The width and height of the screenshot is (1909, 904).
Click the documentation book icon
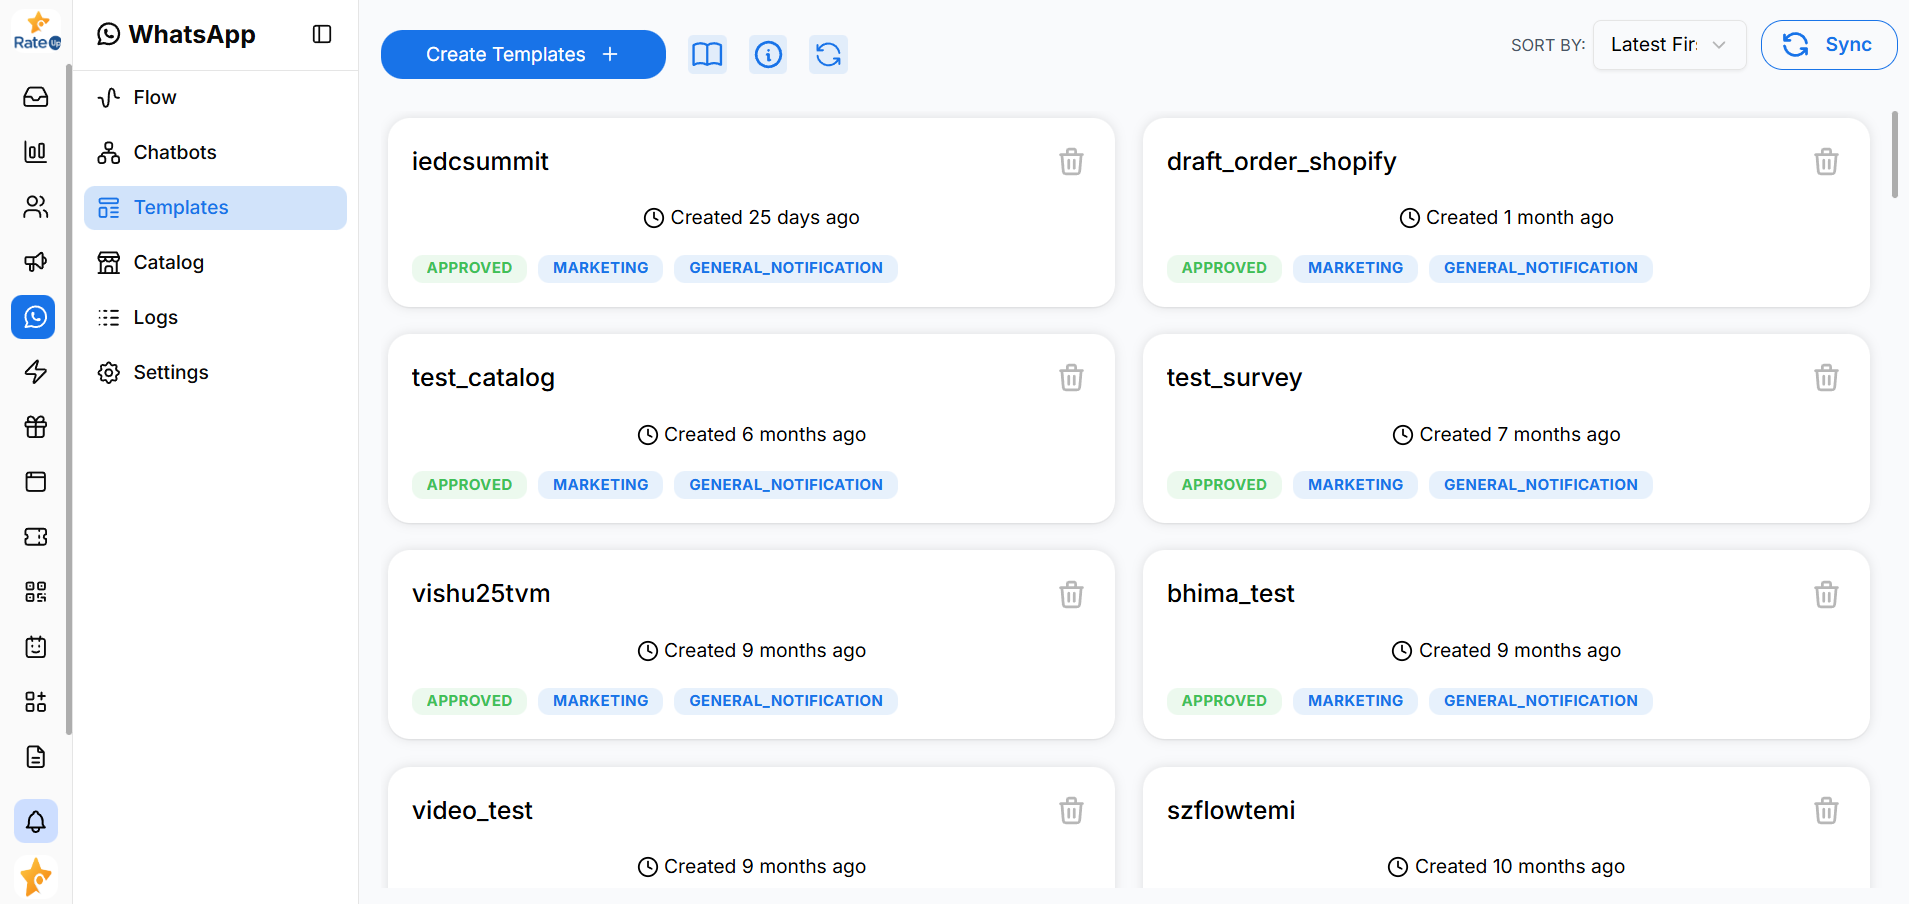(707, 55)
